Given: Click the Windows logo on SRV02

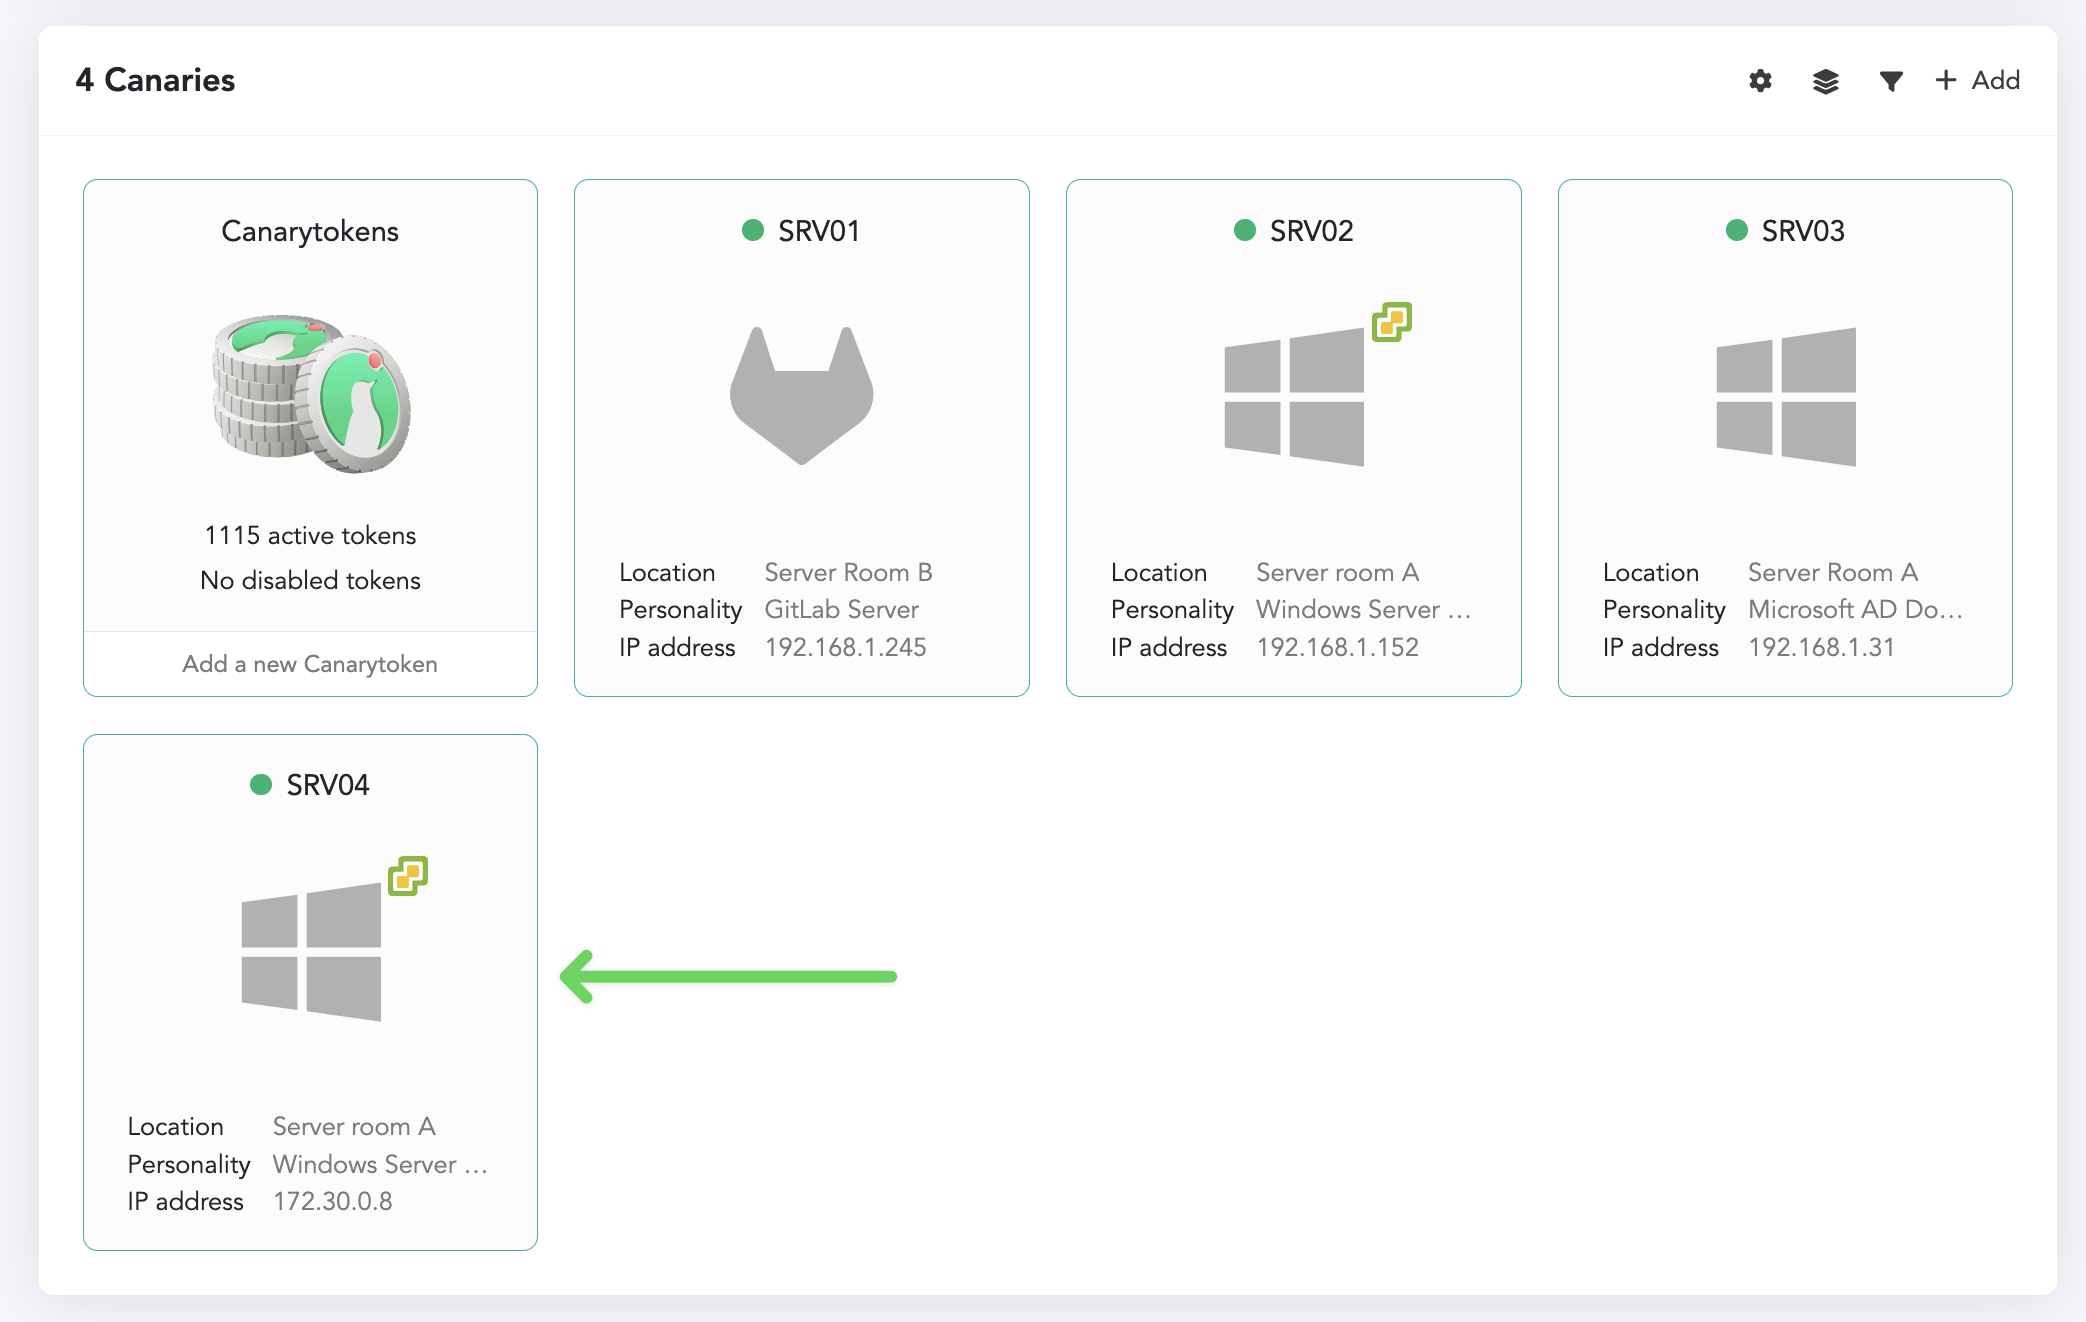Looking at the screenshot, I should 1294,397.
